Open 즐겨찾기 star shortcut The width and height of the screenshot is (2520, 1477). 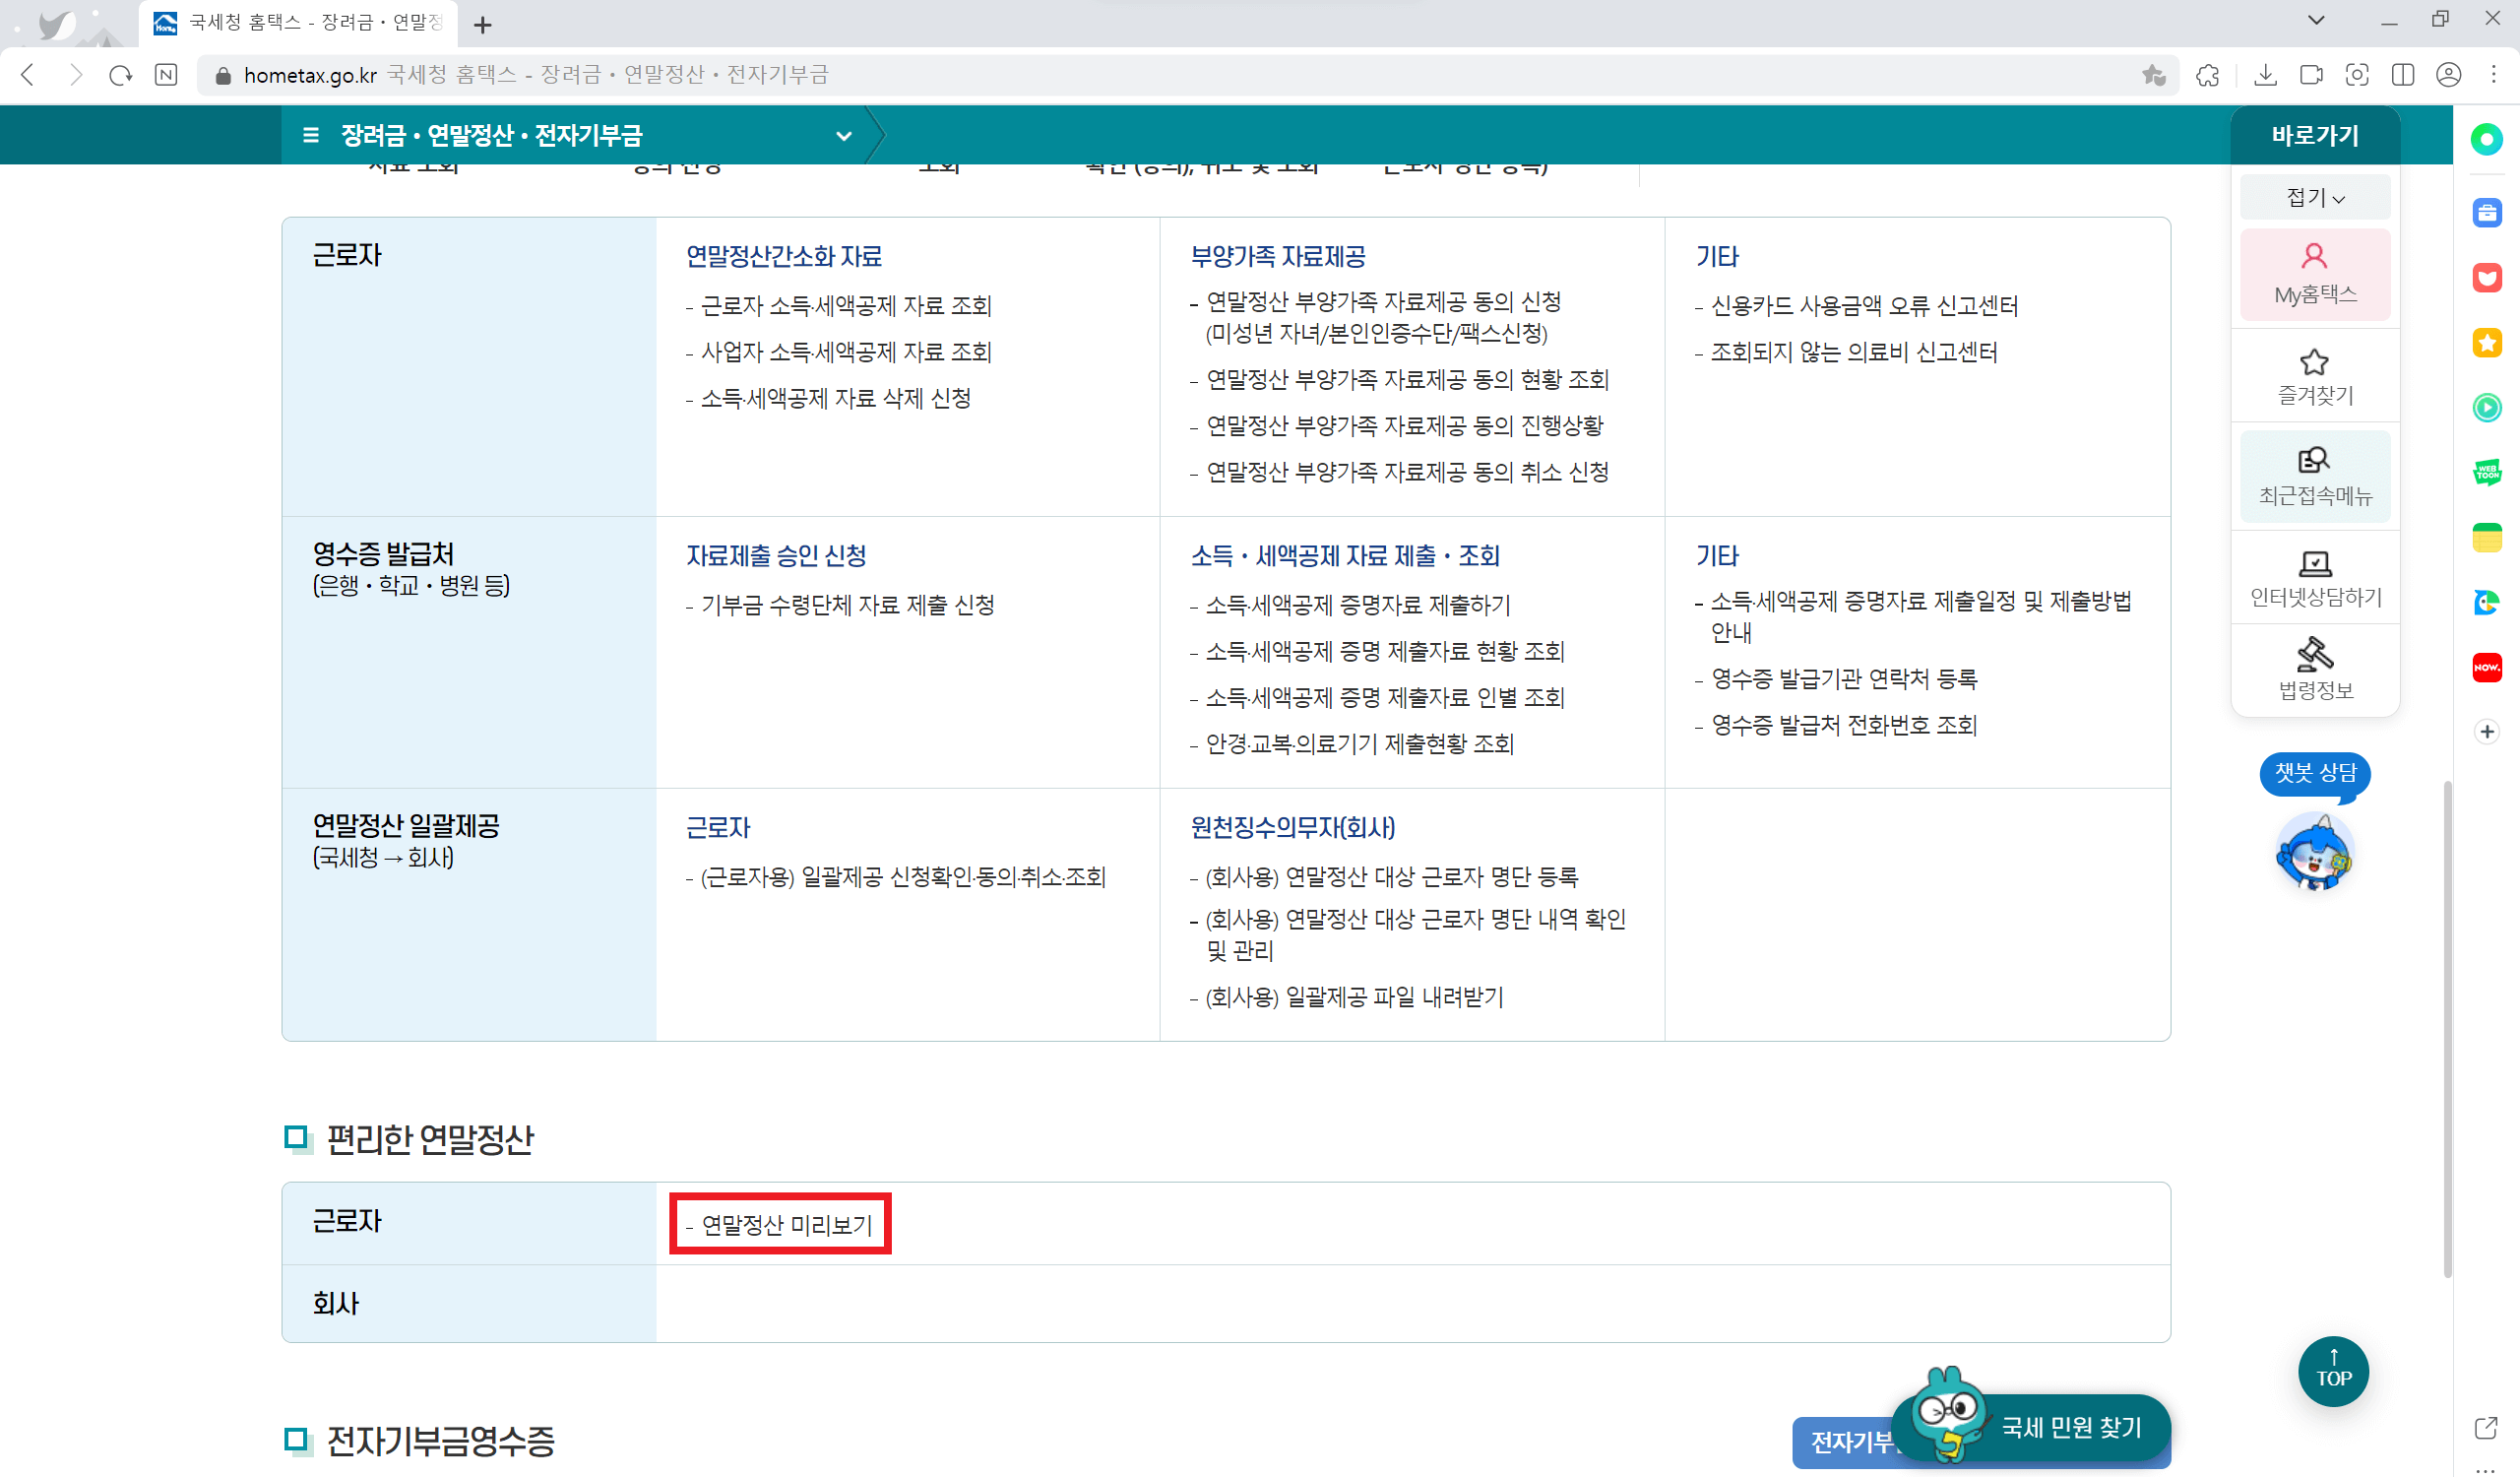click(x=2314, y=377)
